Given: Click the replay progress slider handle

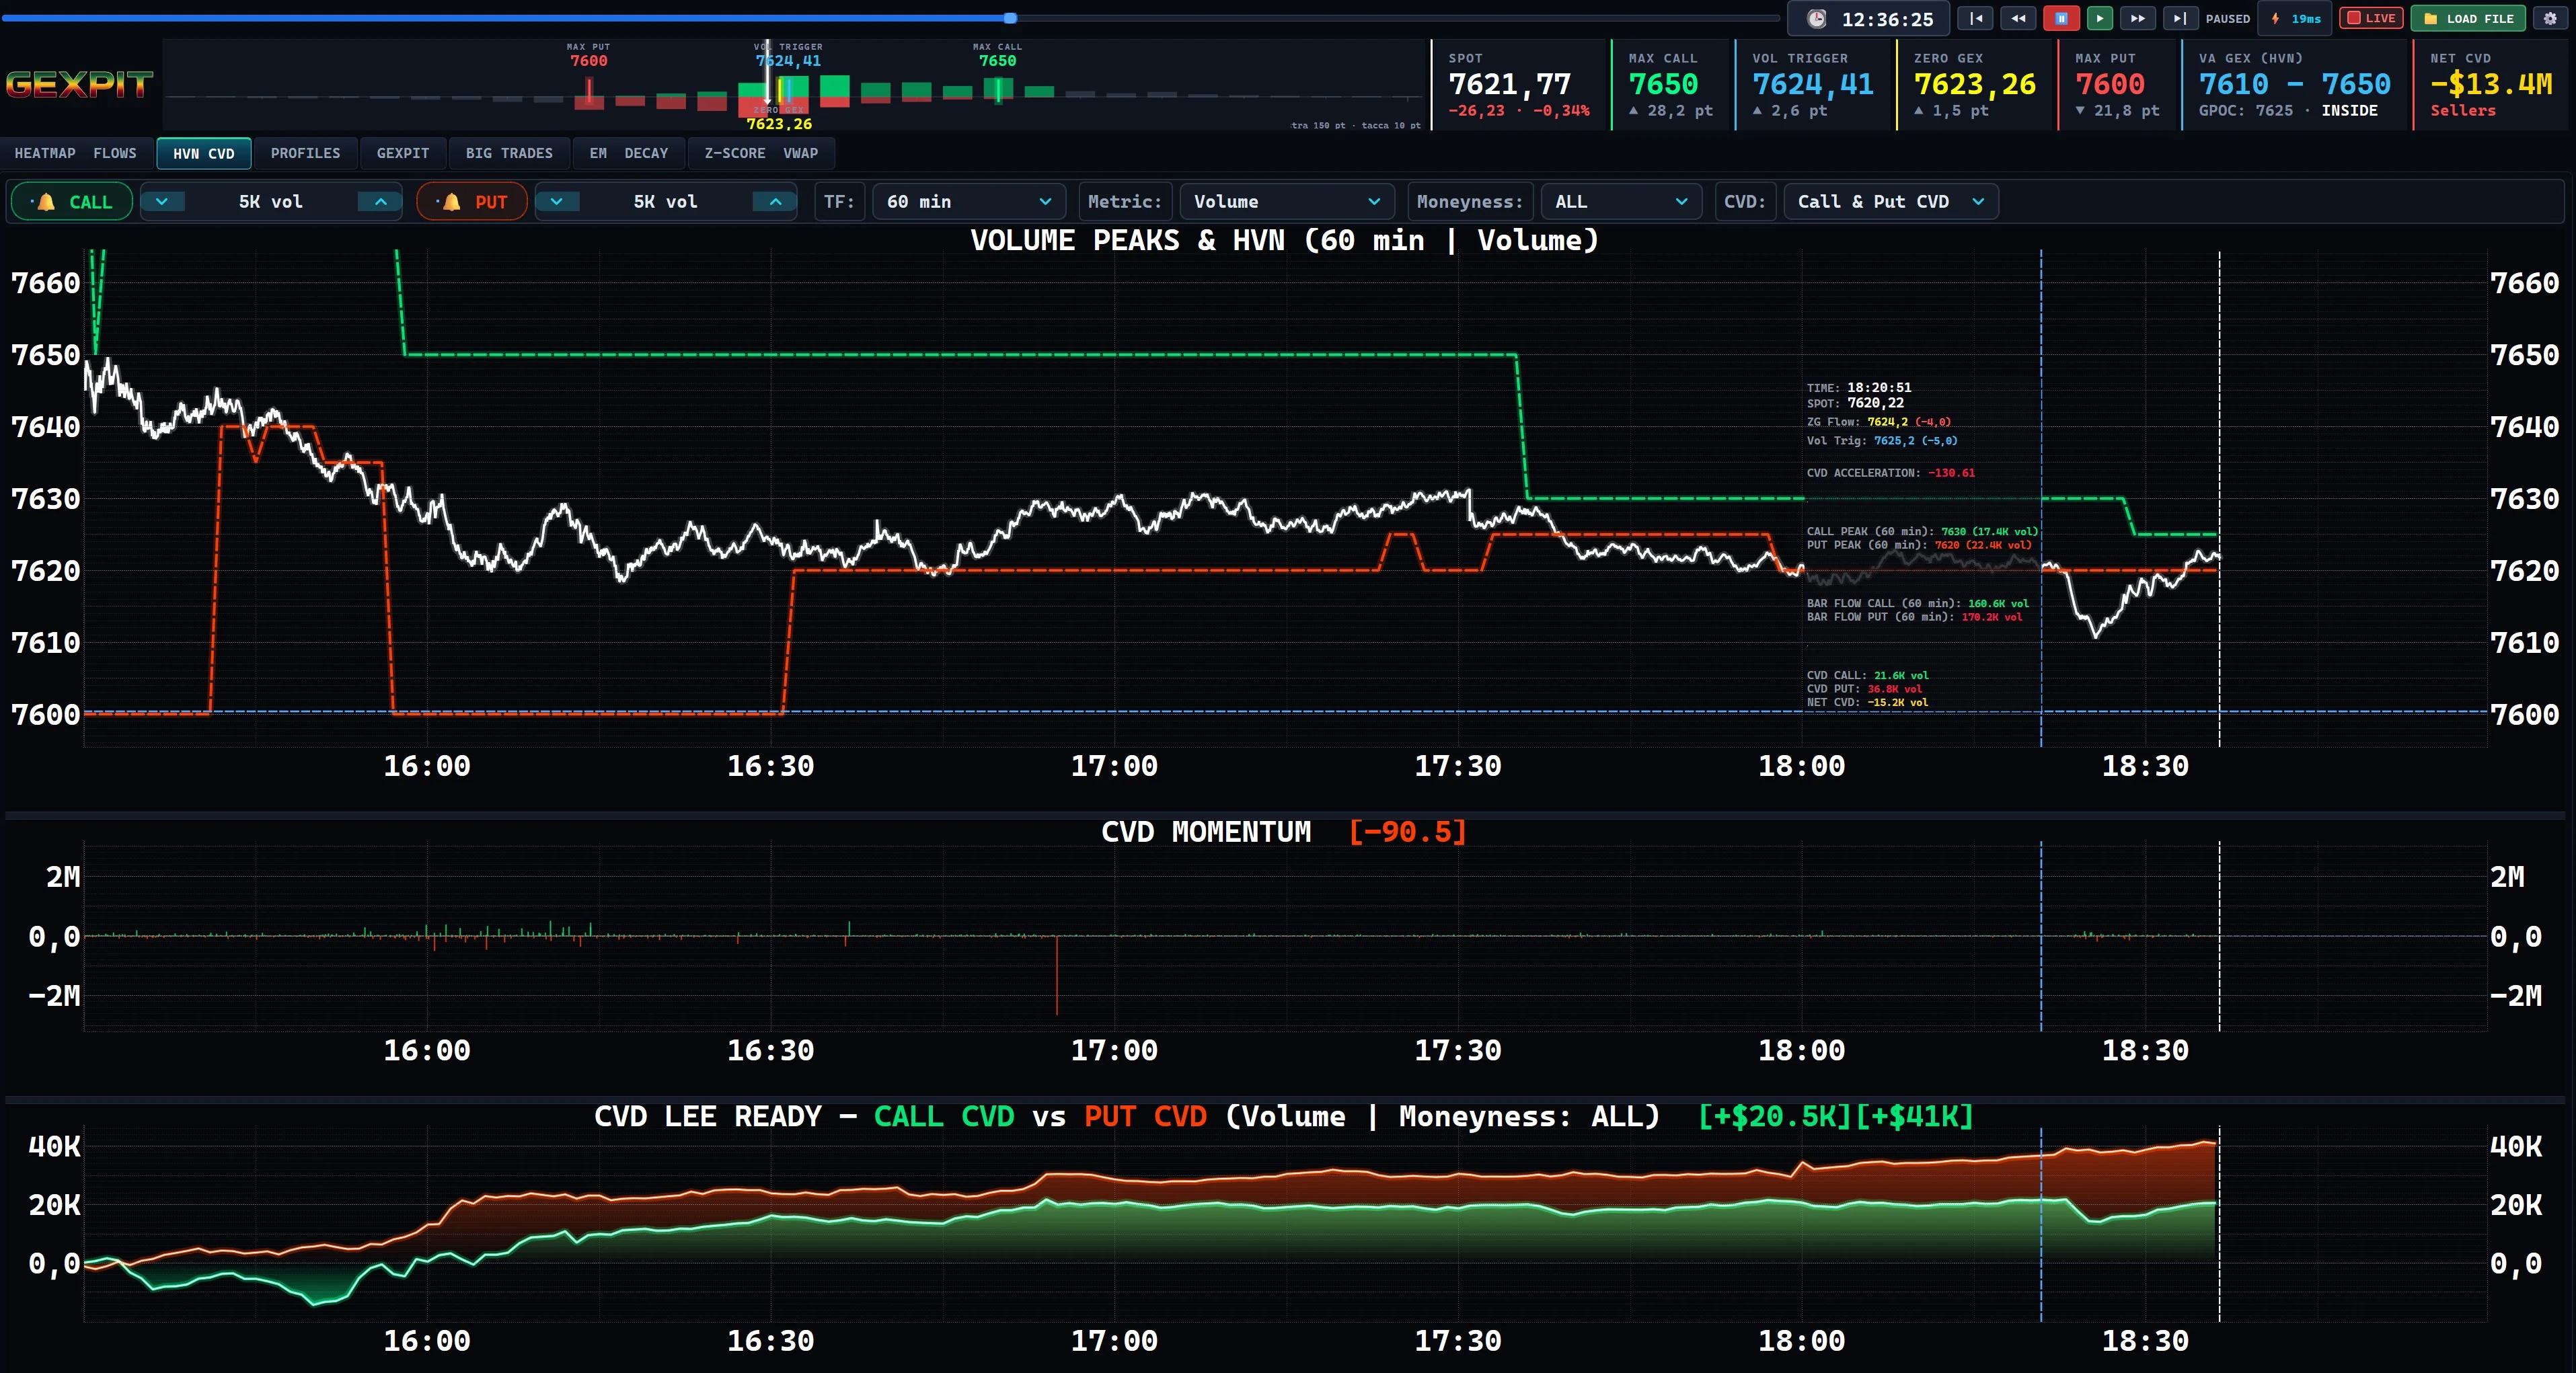Looking at the screenshot, I should tap(1011, 18).
